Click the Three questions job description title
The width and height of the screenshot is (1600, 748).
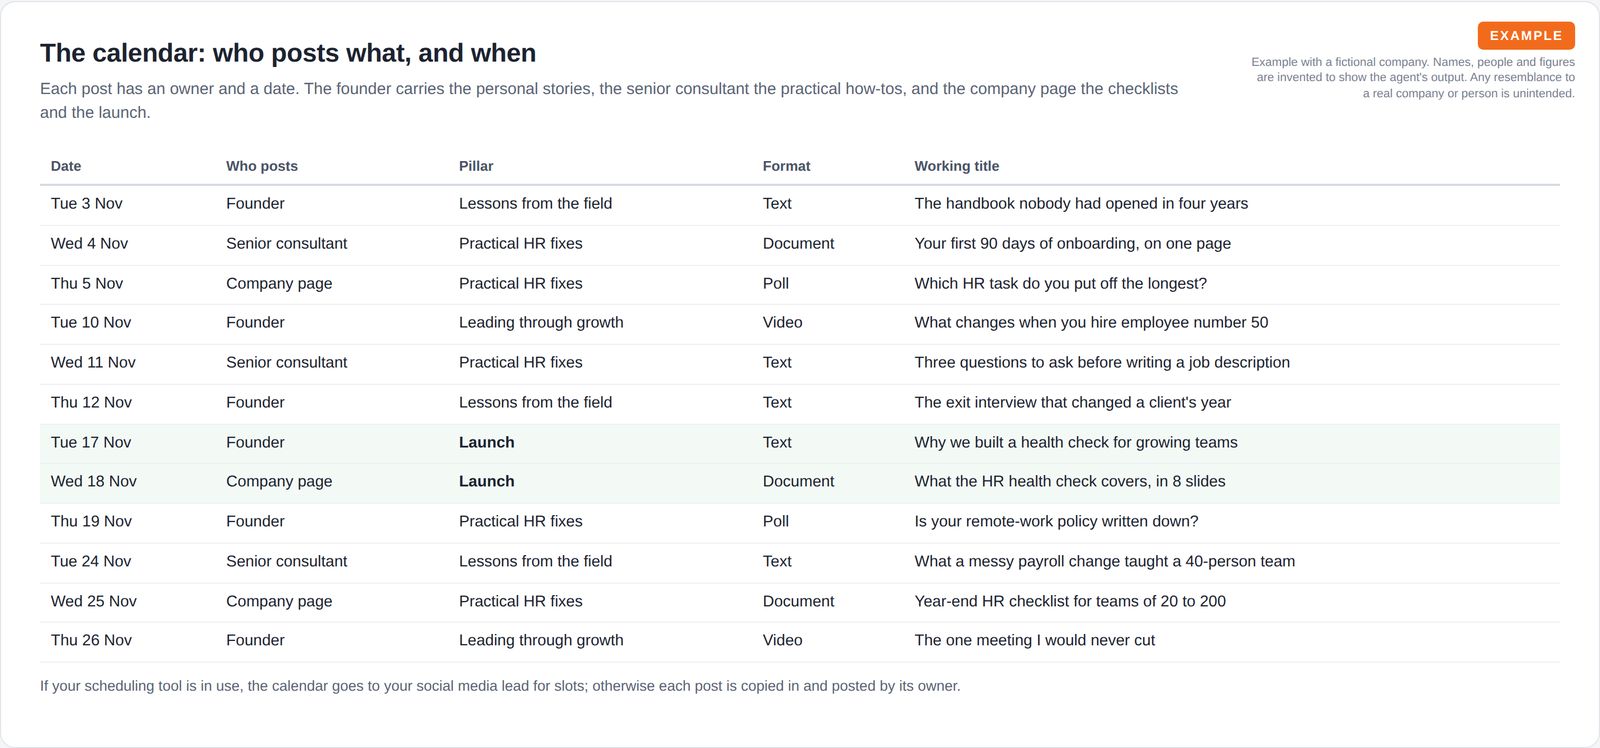tap(1102, 363)
